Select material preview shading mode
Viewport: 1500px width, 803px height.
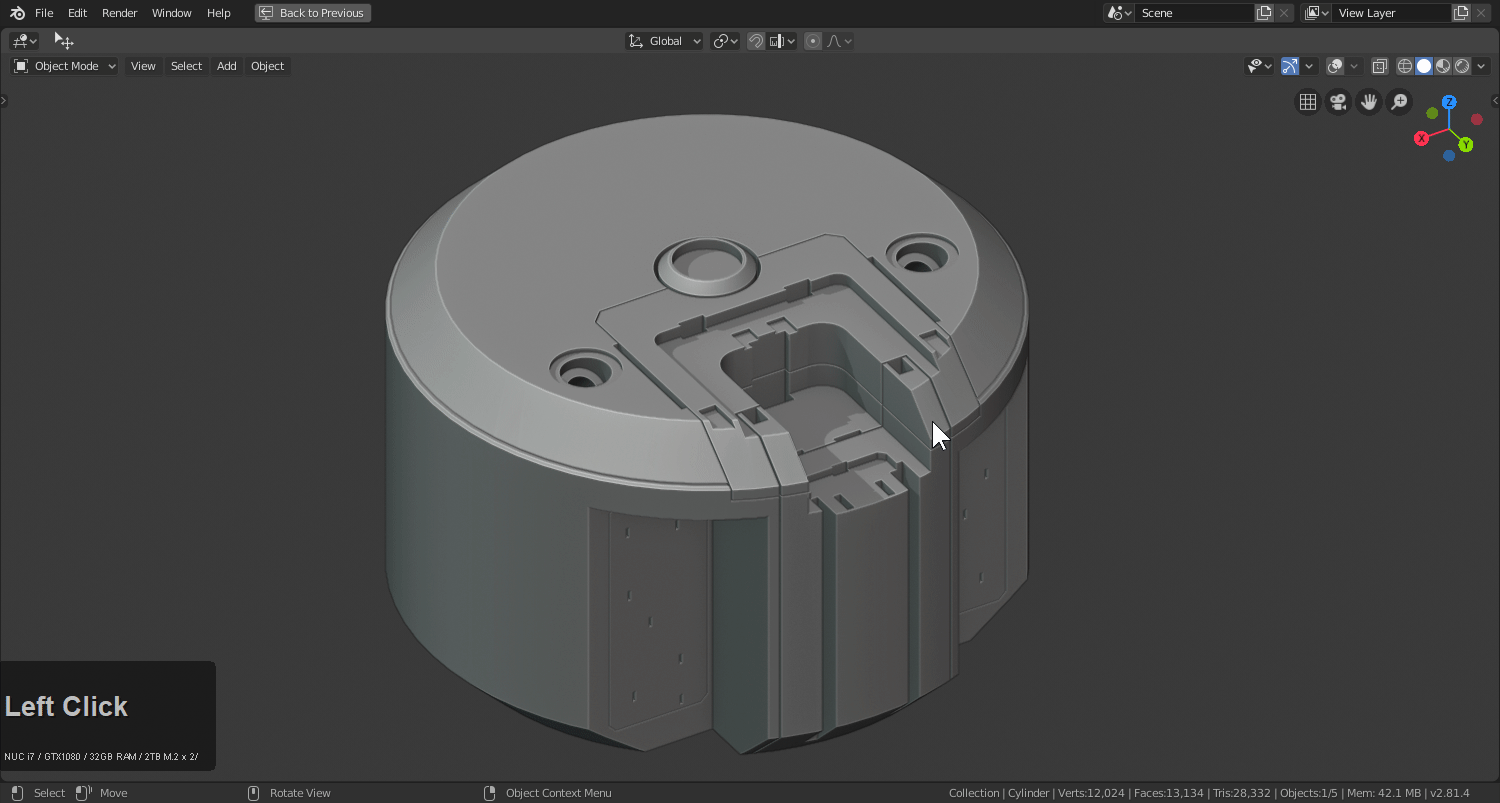(x=1443, y=66)
